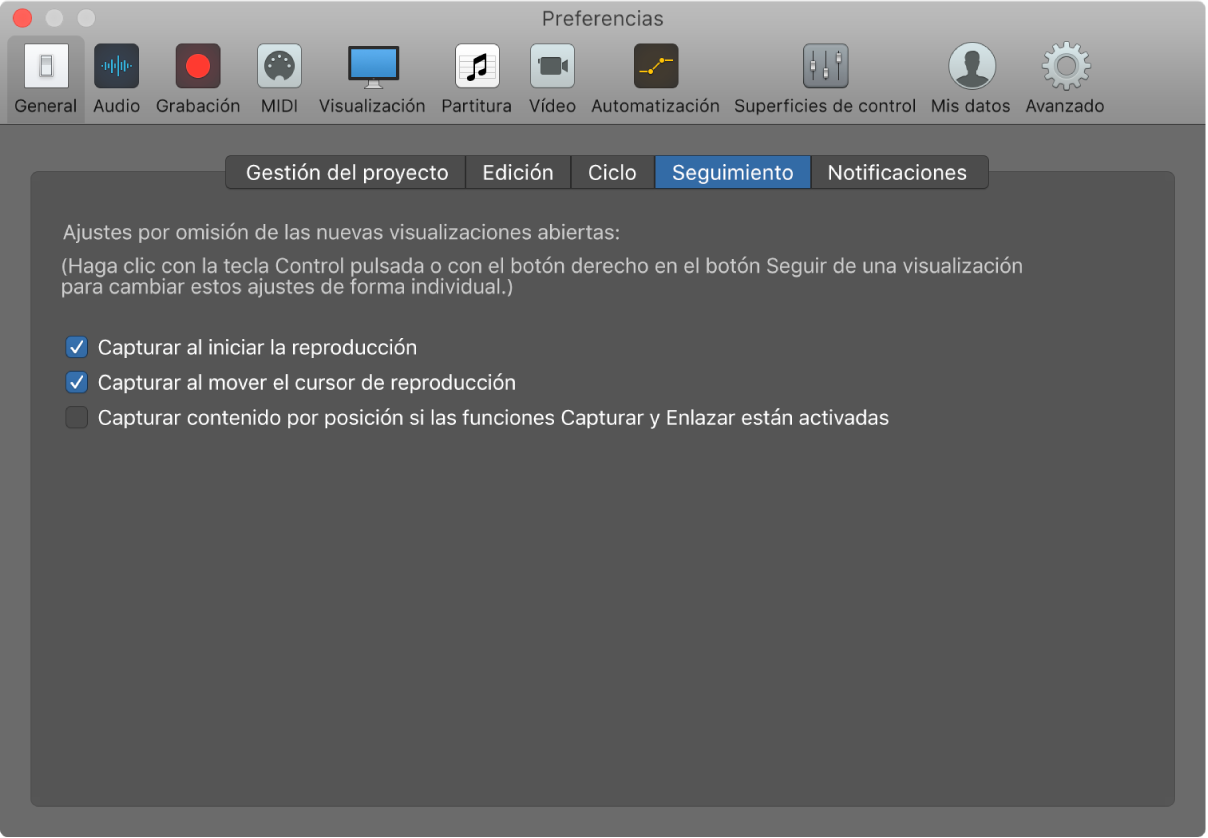Image resolution: width=1208 pixels, height=838 pixels.
Task: Uncheck Capturar al mover el cursor de reproducción
Action: click(x=77, y=383)
